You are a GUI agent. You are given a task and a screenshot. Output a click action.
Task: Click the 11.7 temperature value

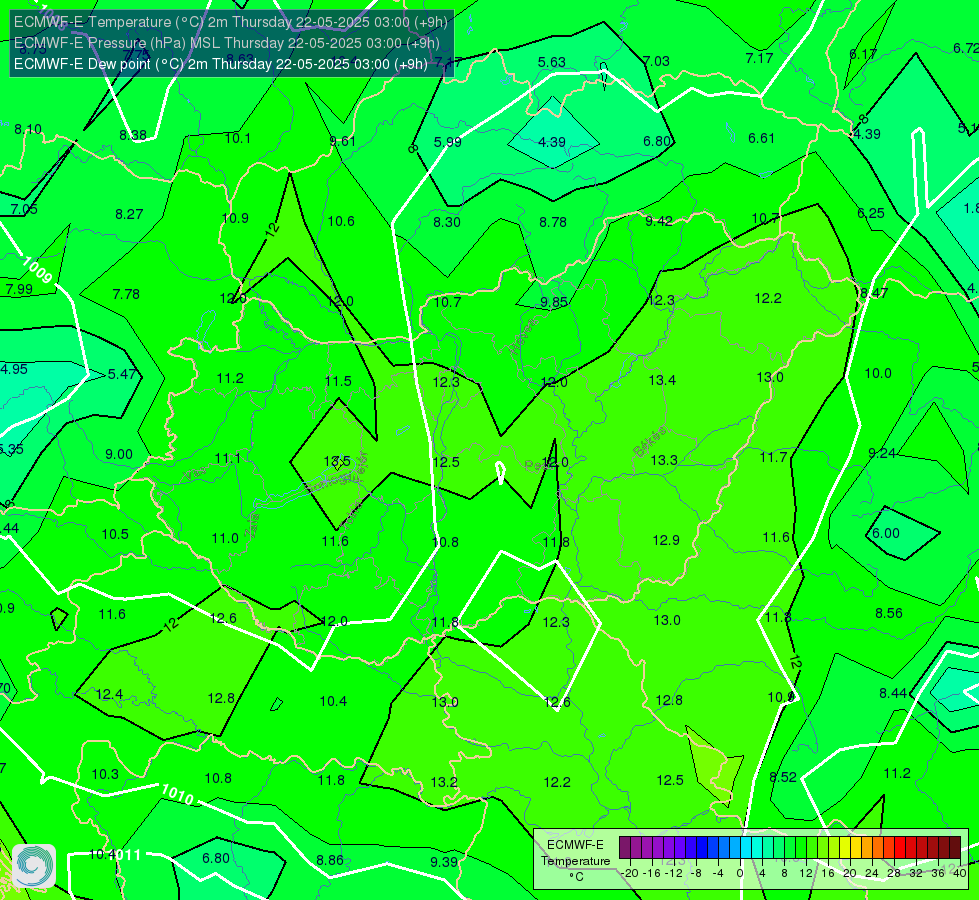click(774, 458)
